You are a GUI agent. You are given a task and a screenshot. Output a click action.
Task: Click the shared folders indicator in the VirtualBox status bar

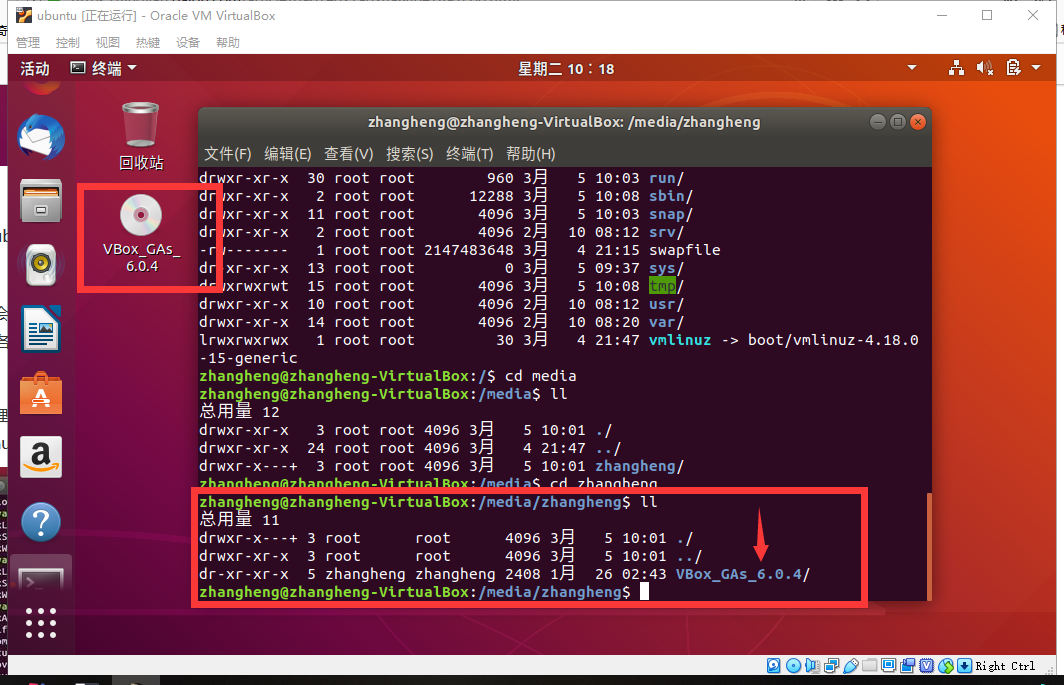869,666
